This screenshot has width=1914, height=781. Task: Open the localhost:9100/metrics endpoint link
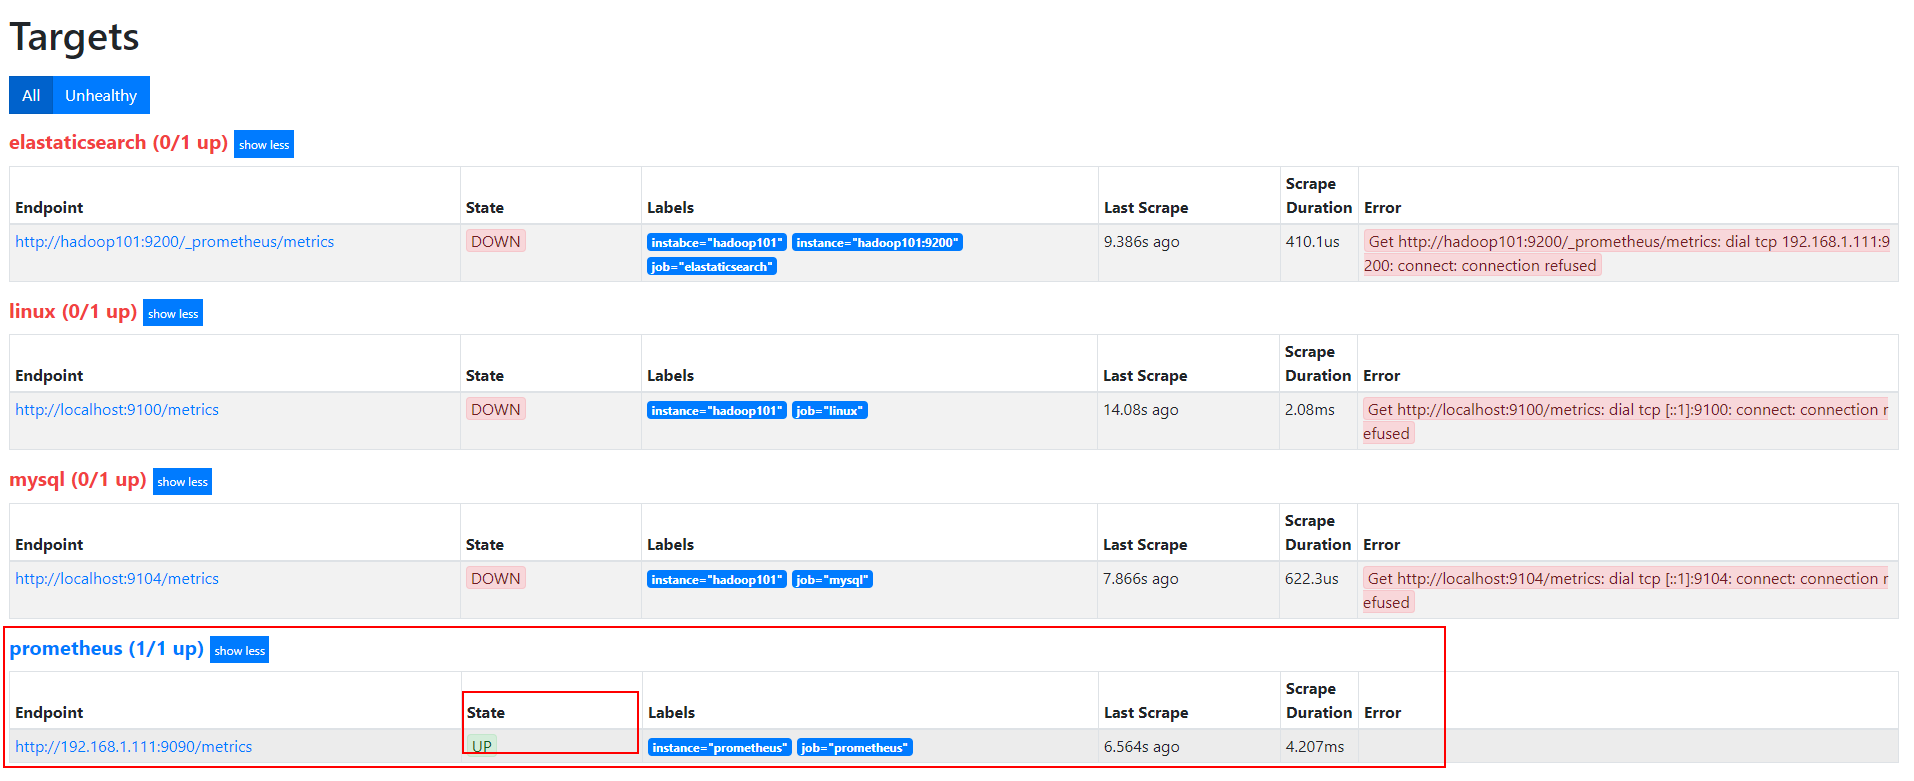point(117,409)
